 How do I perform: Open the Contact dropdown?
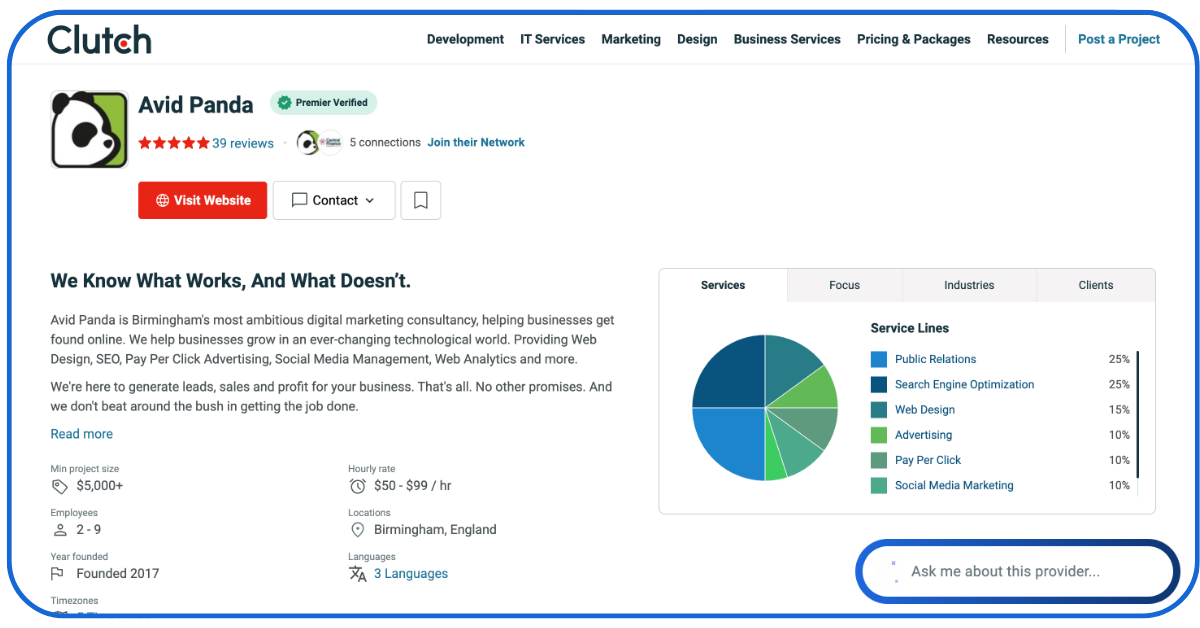coord(334,200)
